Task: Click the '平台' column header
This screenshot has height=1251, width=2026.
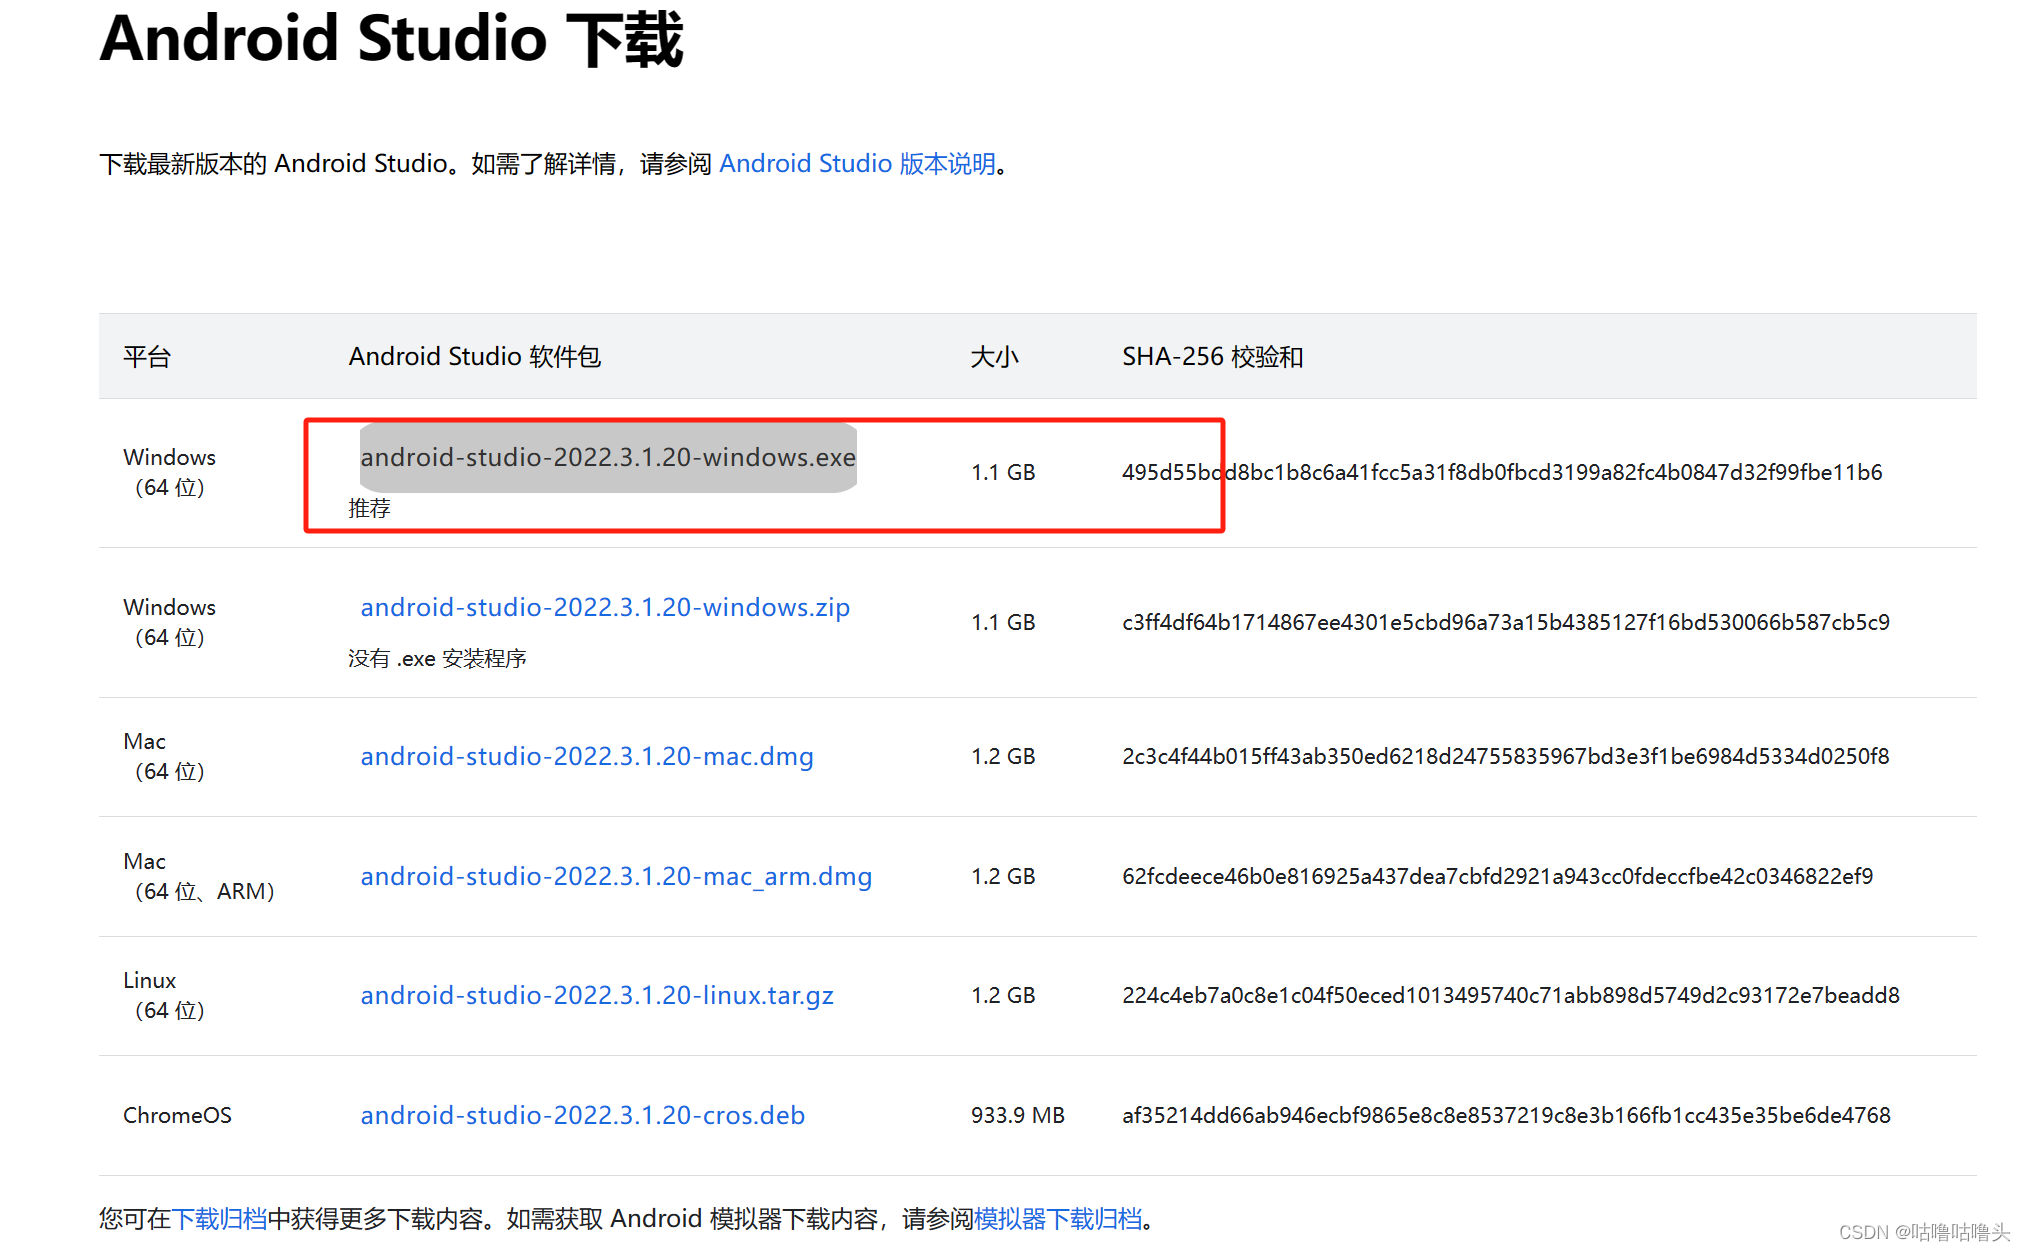Action: pyautogui.click(x=147, y=356)
